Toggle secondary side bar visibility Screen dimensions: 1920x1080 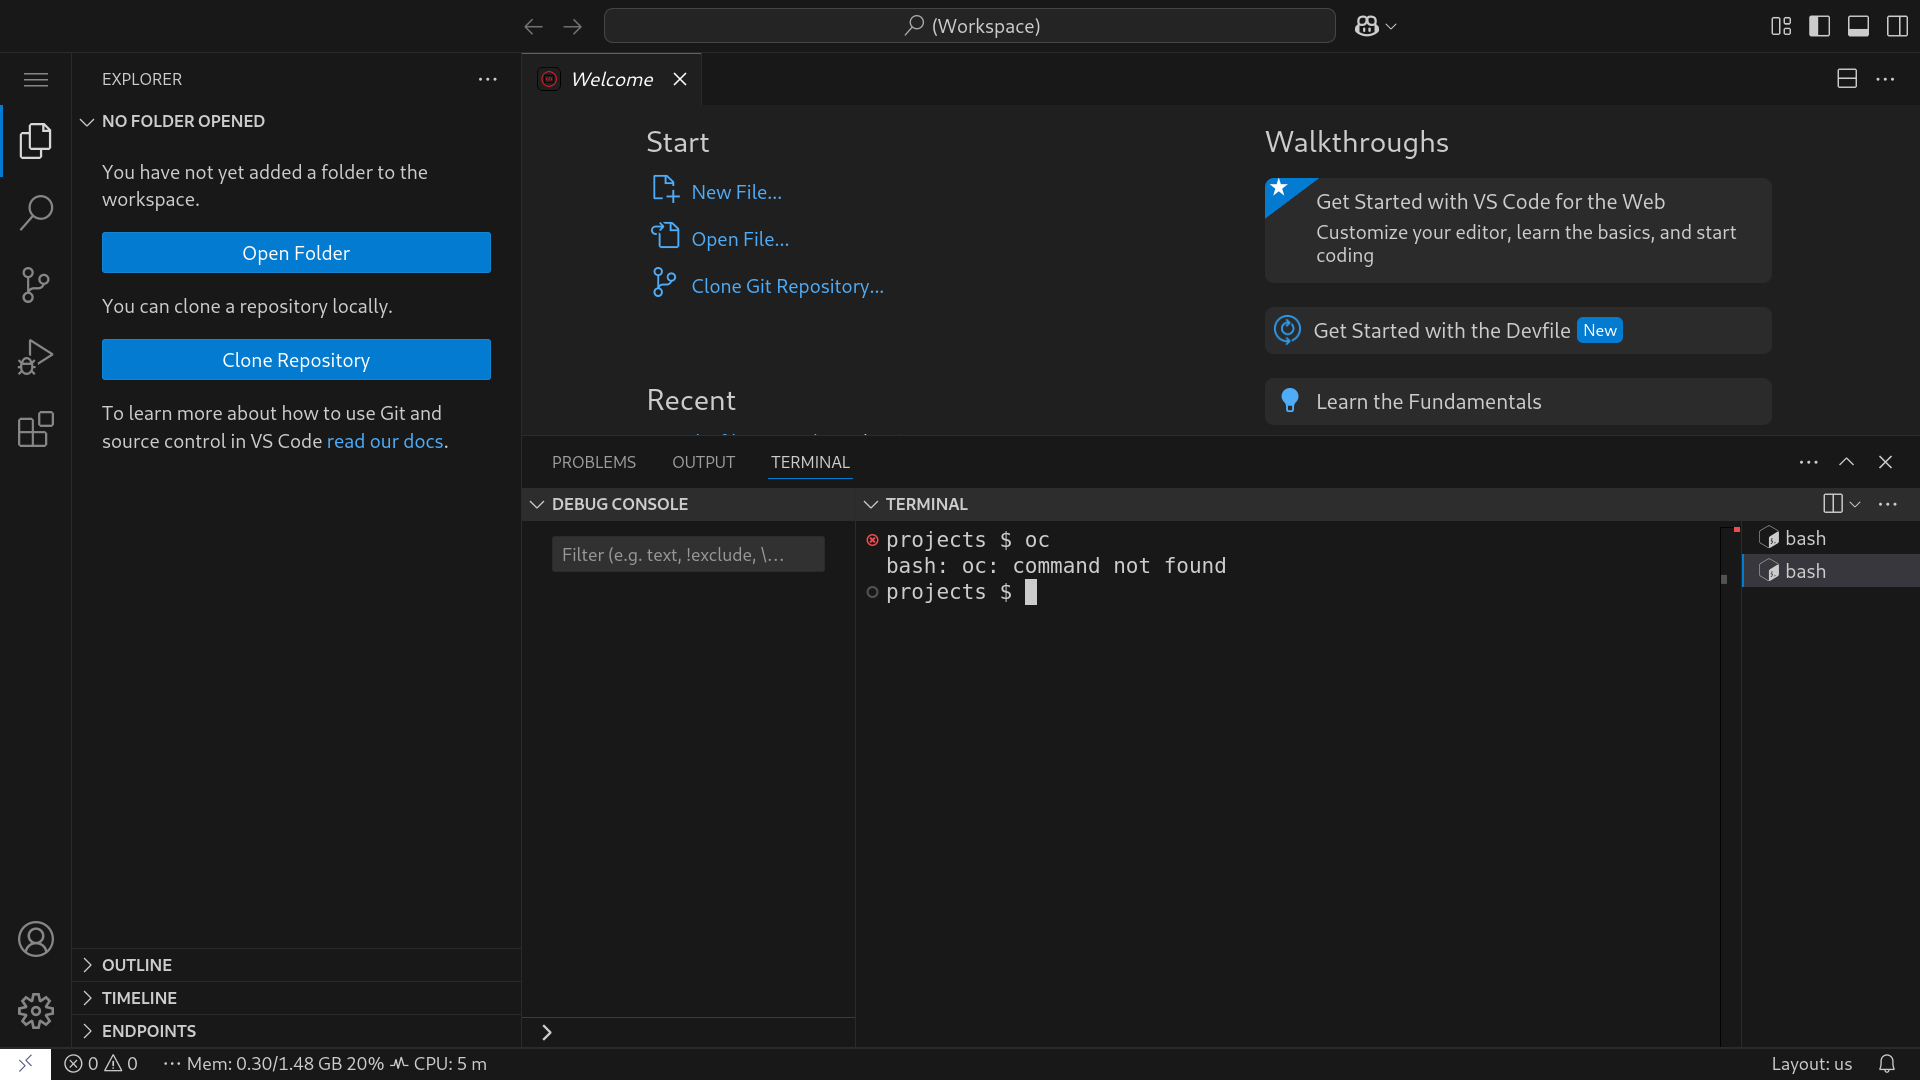click(x=1897, y=26)
